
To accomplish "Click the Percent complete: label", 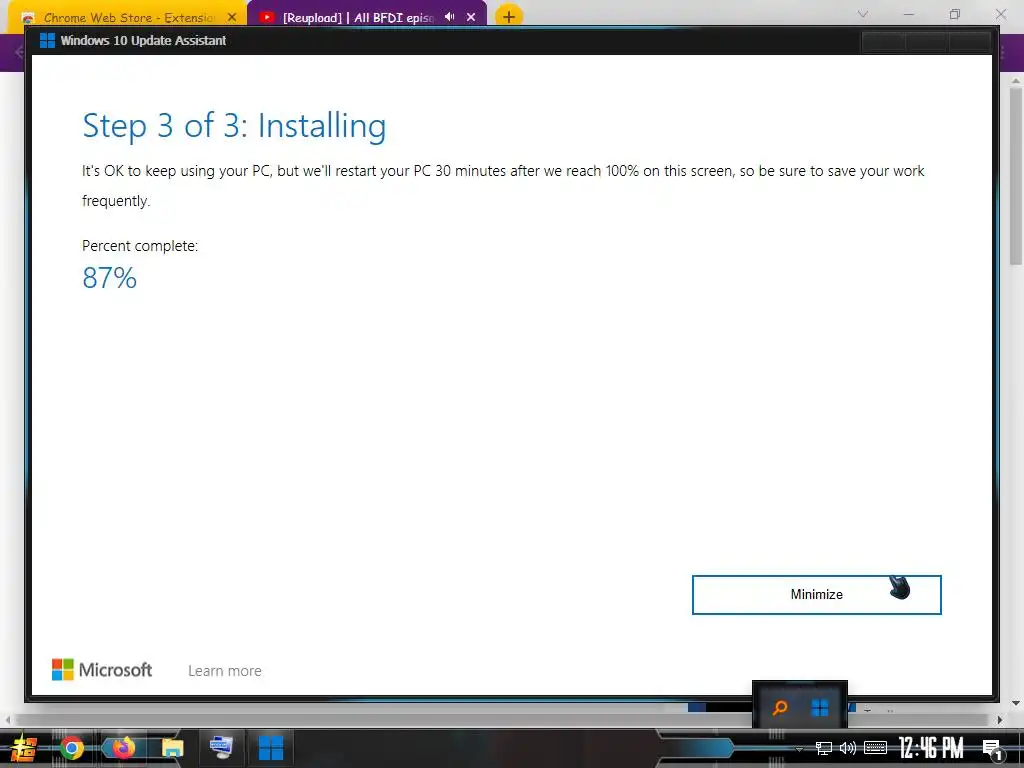I will (140, 246).
